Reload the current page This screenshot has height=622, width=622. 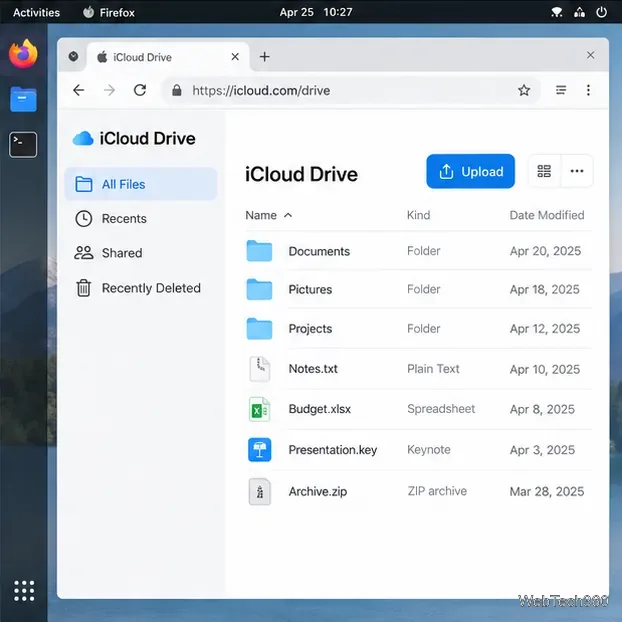click(140, 90)
